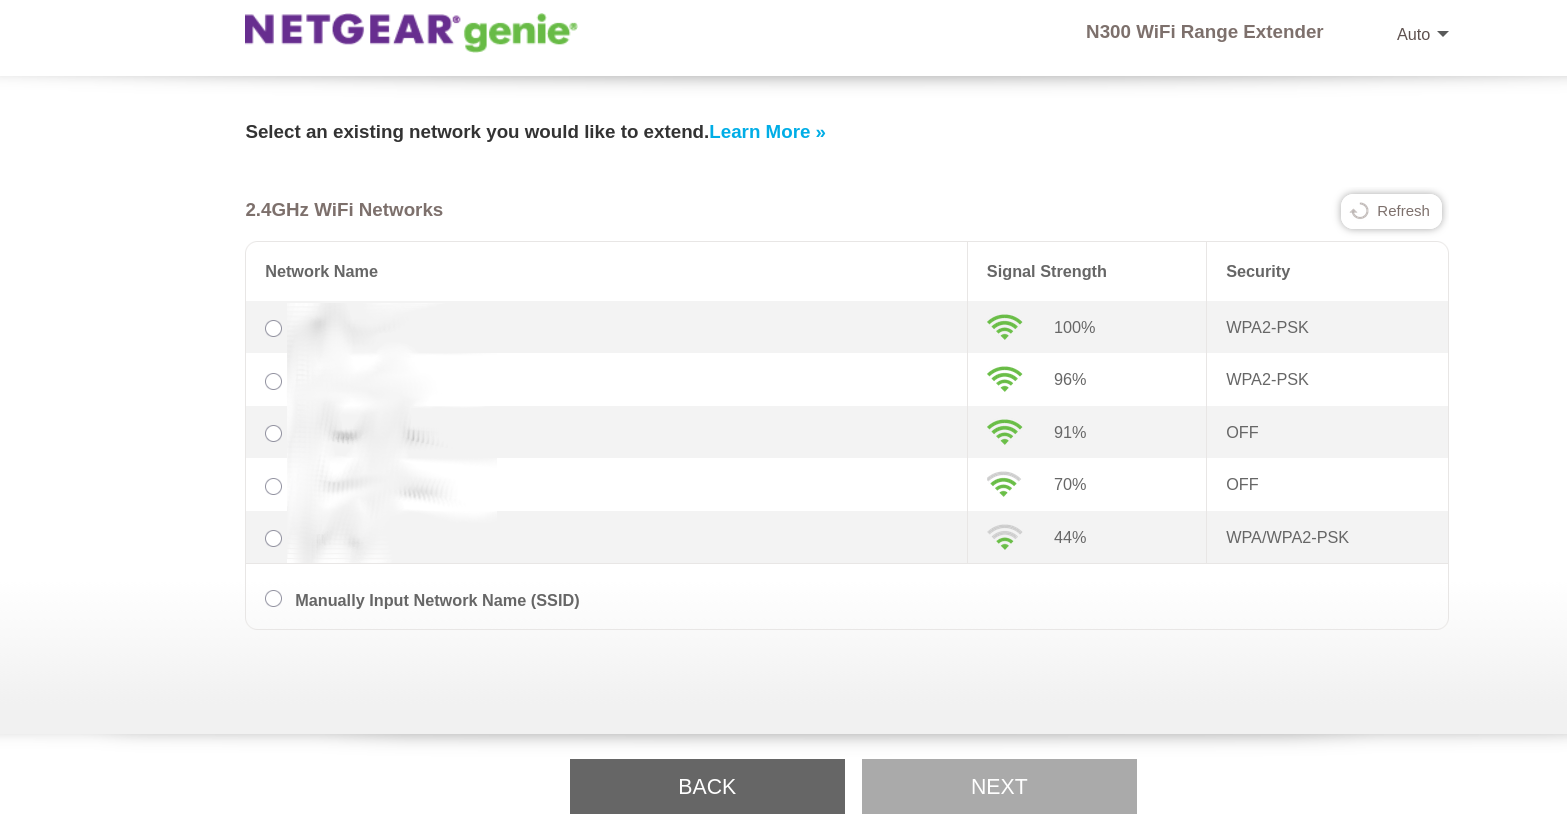Click the 100% signal strength WiFi icon
1567x825 pixels.
click(1004, 327)
